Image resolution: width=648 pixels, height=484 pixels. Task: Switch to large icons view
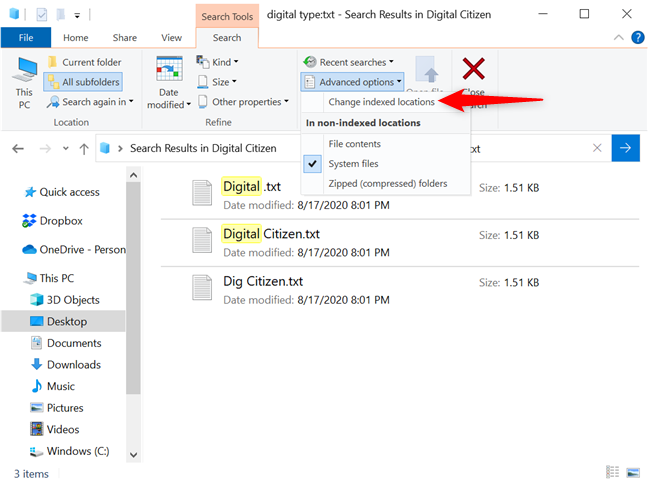pos(633,472)
